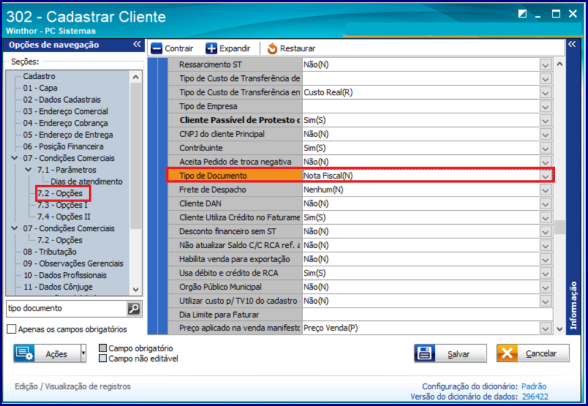Click the Padrão dictionary configuration link
Image resolution: width=588 pixels, height=406 pixels.
534,386
